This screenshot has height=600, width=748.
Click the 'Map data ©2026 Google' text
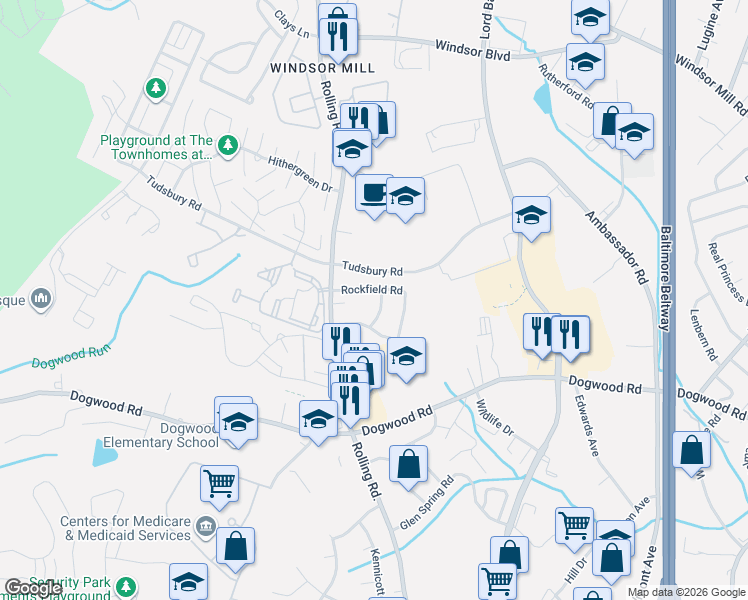(x=687, y=593)
